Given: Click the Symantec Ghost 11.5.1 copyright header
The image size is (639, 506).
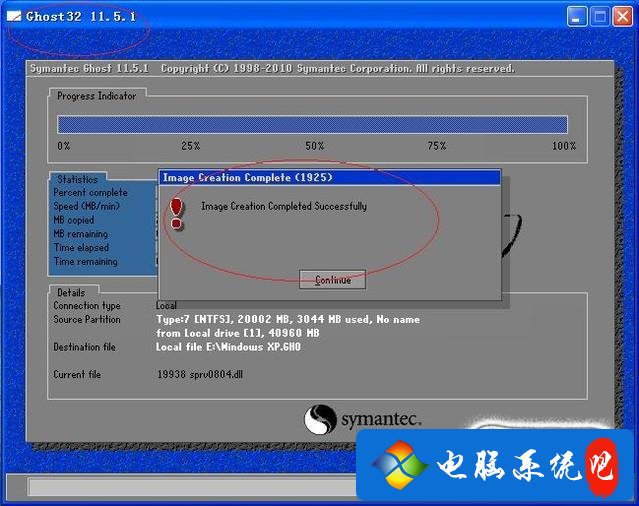Looking at the screenshot, I should [272, 68].
